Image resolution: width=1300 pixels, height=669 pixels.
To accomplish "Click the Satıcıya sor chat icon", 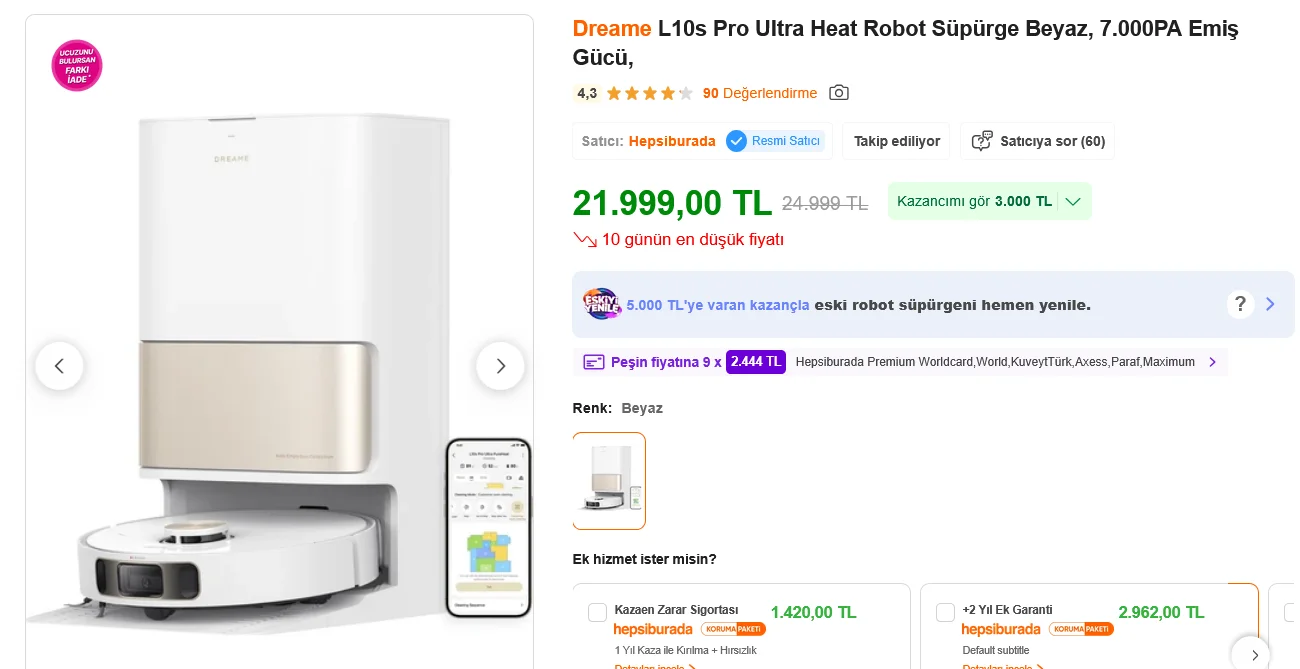I will [x=983, y=141].
